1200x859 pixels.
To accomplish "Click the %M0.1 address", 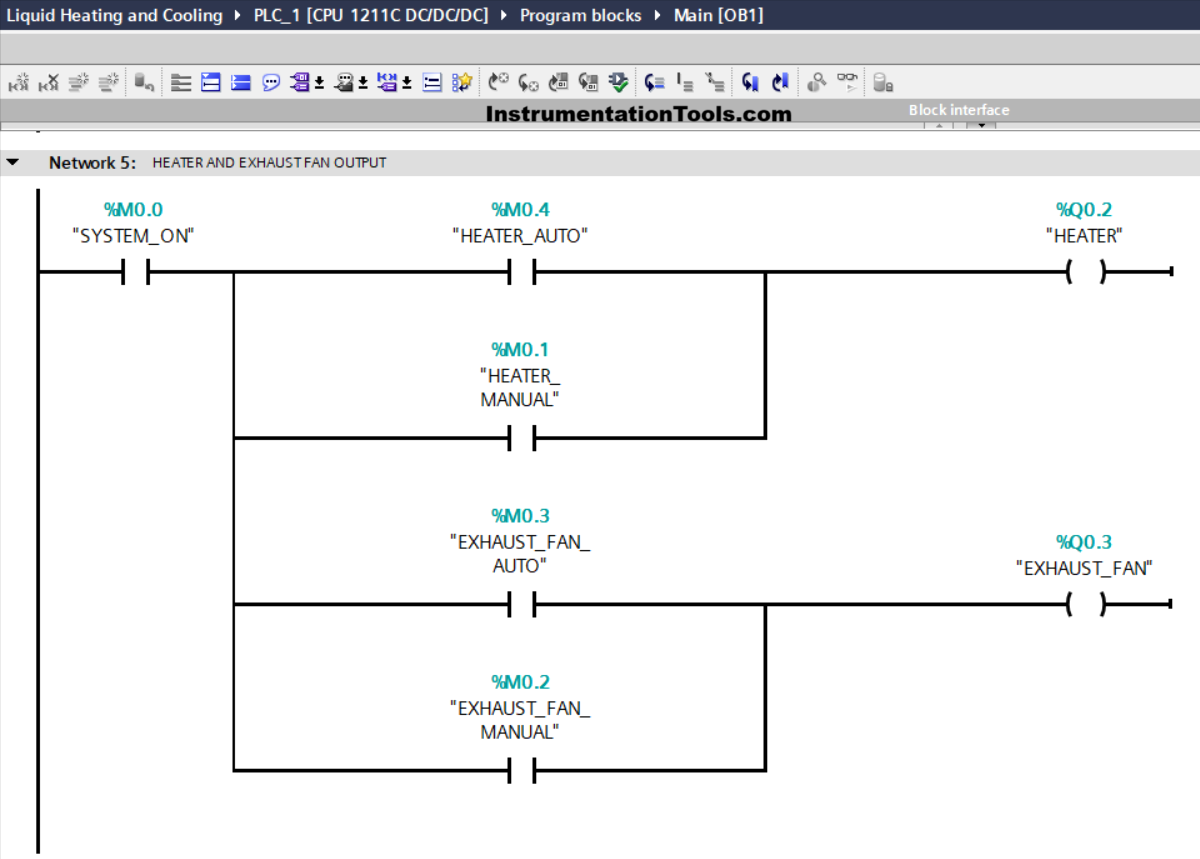I will pyautogui.click(x=520, y=350).
